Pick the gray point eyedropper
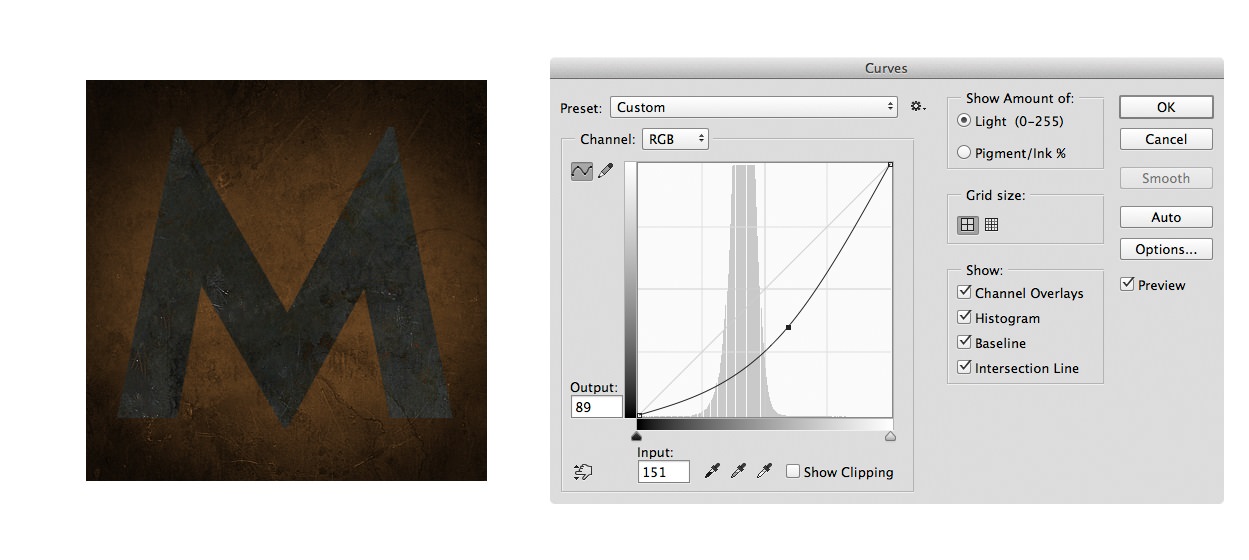 [739, 471]
